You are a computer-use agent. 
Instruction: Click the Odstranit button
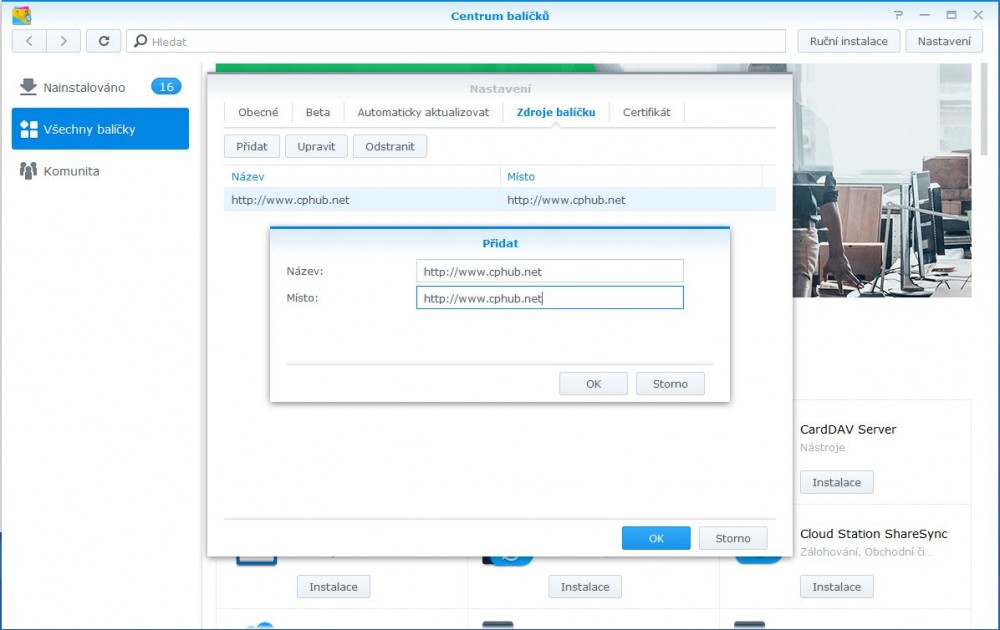pyautogui.click(x=390, y=146)
